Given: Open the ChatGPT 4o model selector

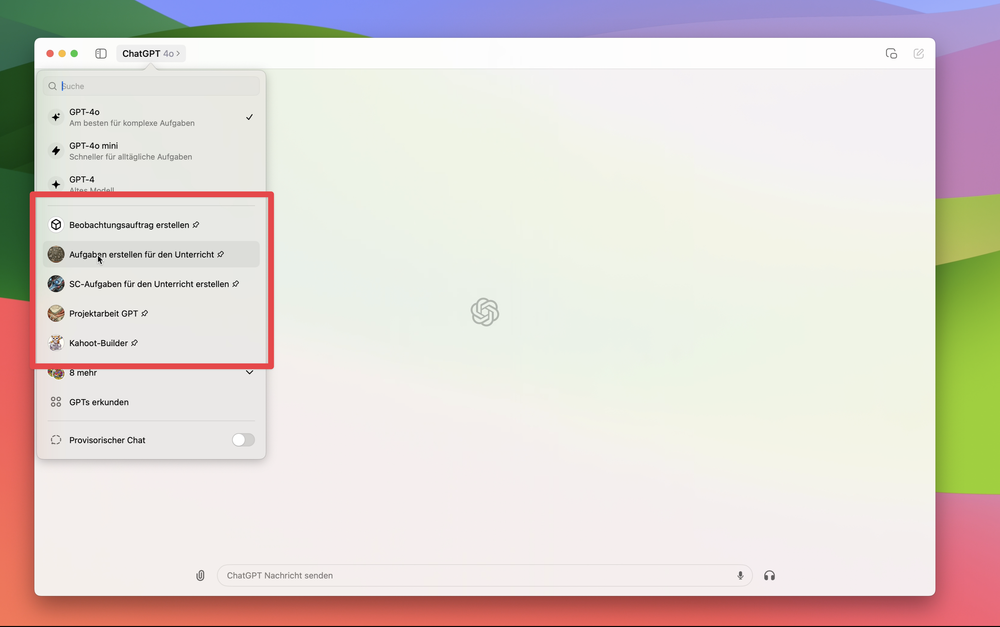Looking at the screenshot, I should click(x=151, y=54).
